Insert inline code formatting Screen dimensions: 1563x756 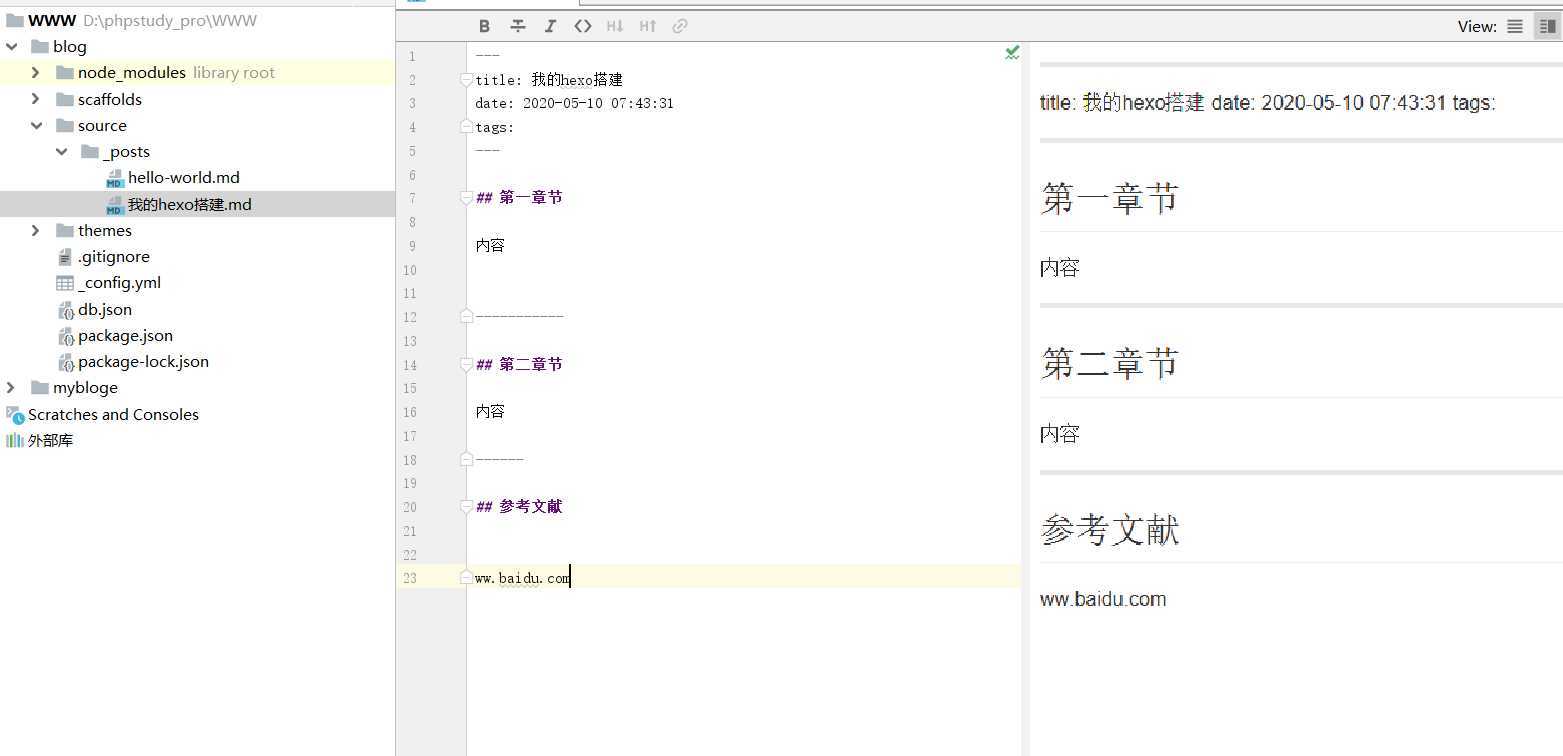[x=583, y=26]
